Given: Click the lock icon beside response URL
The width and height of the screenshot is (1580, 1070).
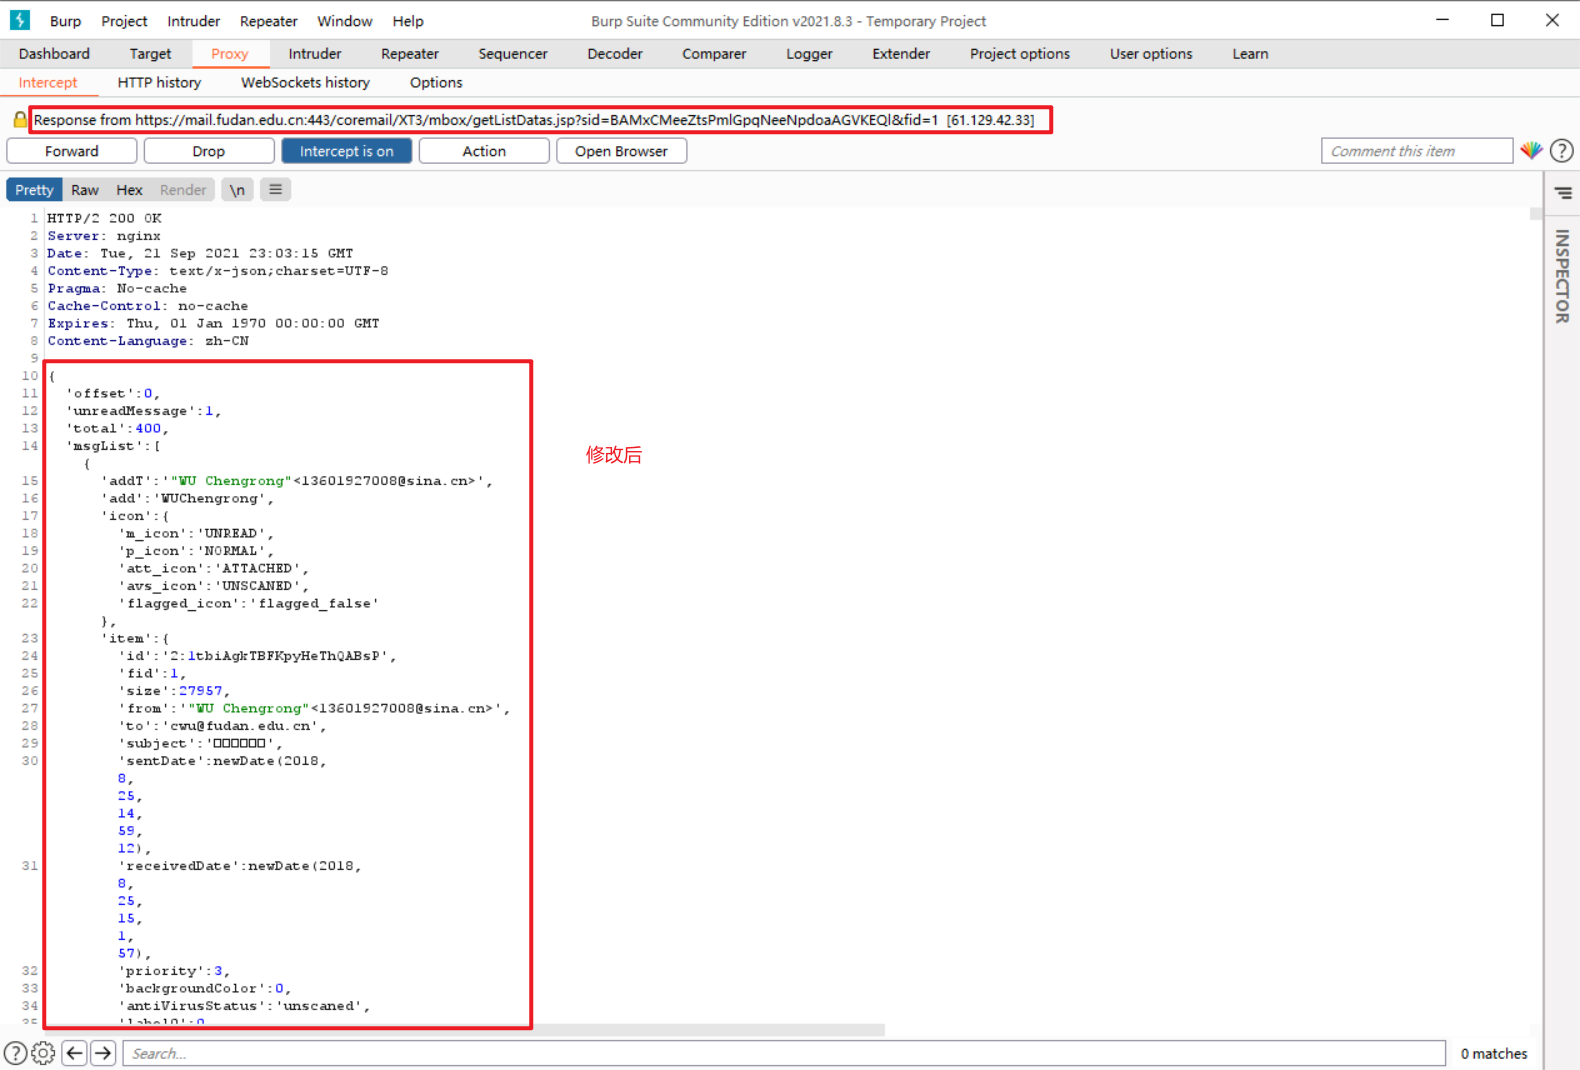Looking at the screenshot, I should point(20,120).
